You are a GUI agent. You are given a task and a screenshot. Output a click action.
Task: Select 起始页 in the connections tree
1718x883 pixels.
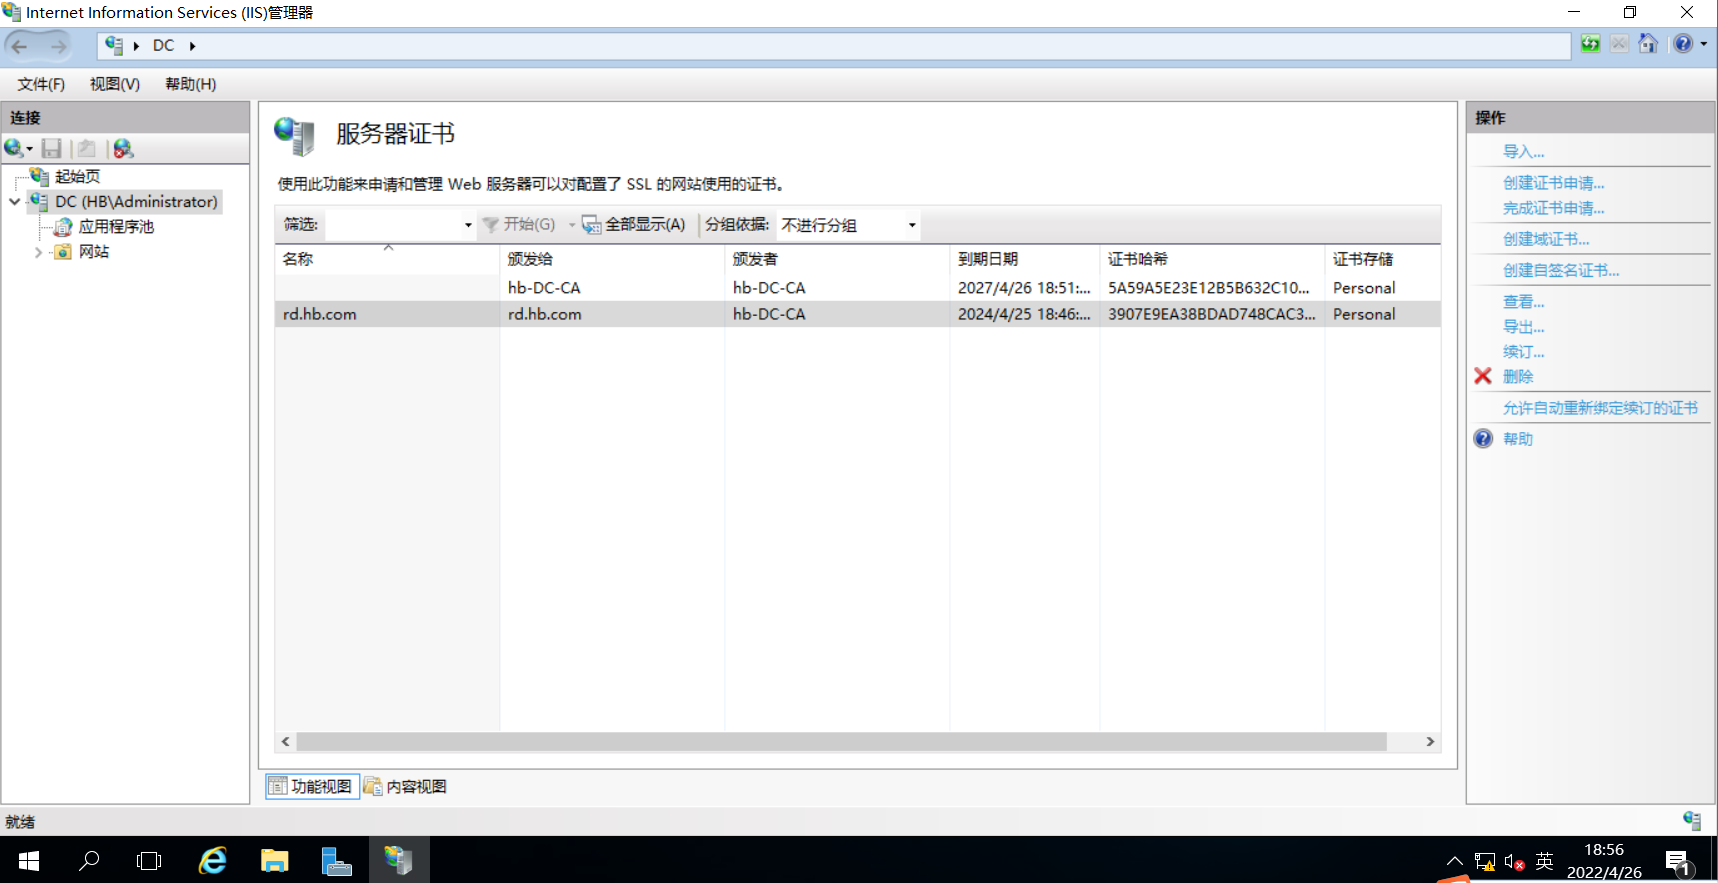pos(77,176)
